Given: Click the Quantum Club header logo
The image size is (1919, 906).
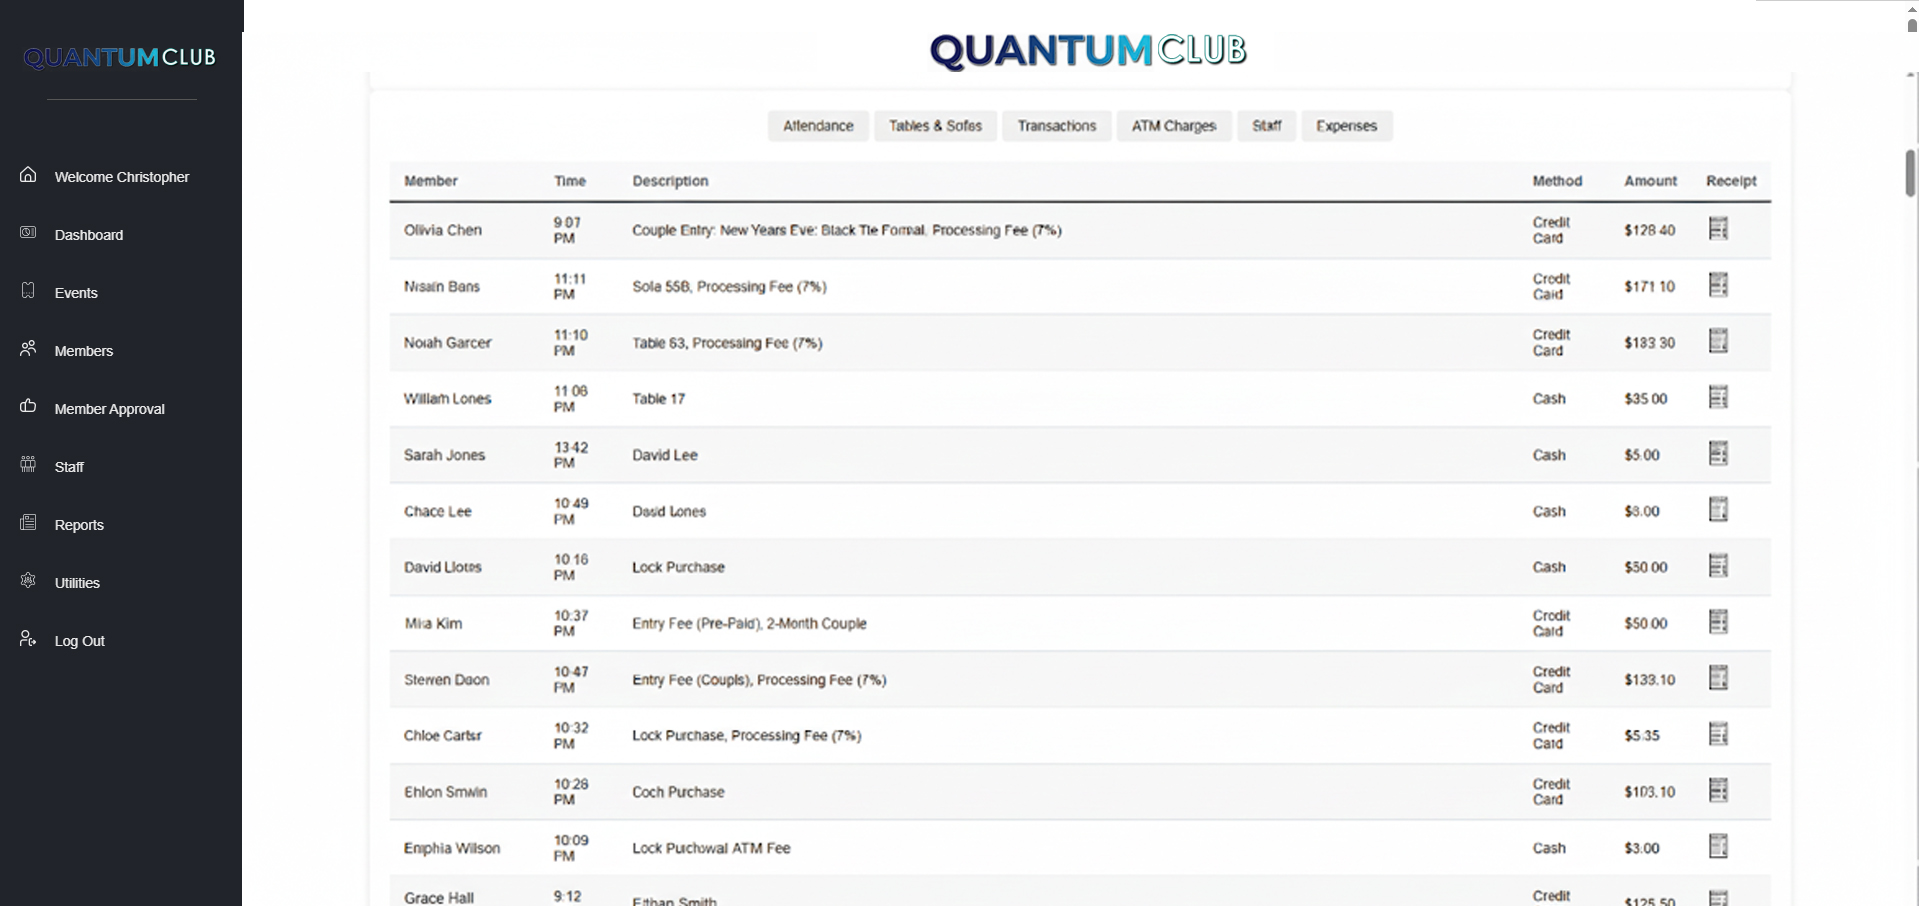Looking at the screenshot, I should [x=1087, y=50].
